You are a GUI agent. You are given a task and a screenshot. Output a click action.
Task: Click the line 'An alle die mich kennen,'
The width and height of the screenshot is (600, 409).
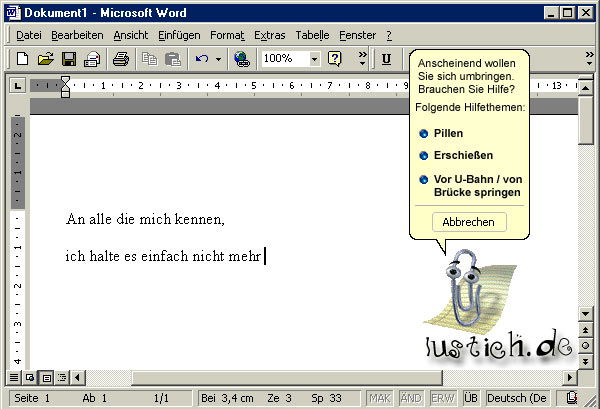click(x=145, y=220)
